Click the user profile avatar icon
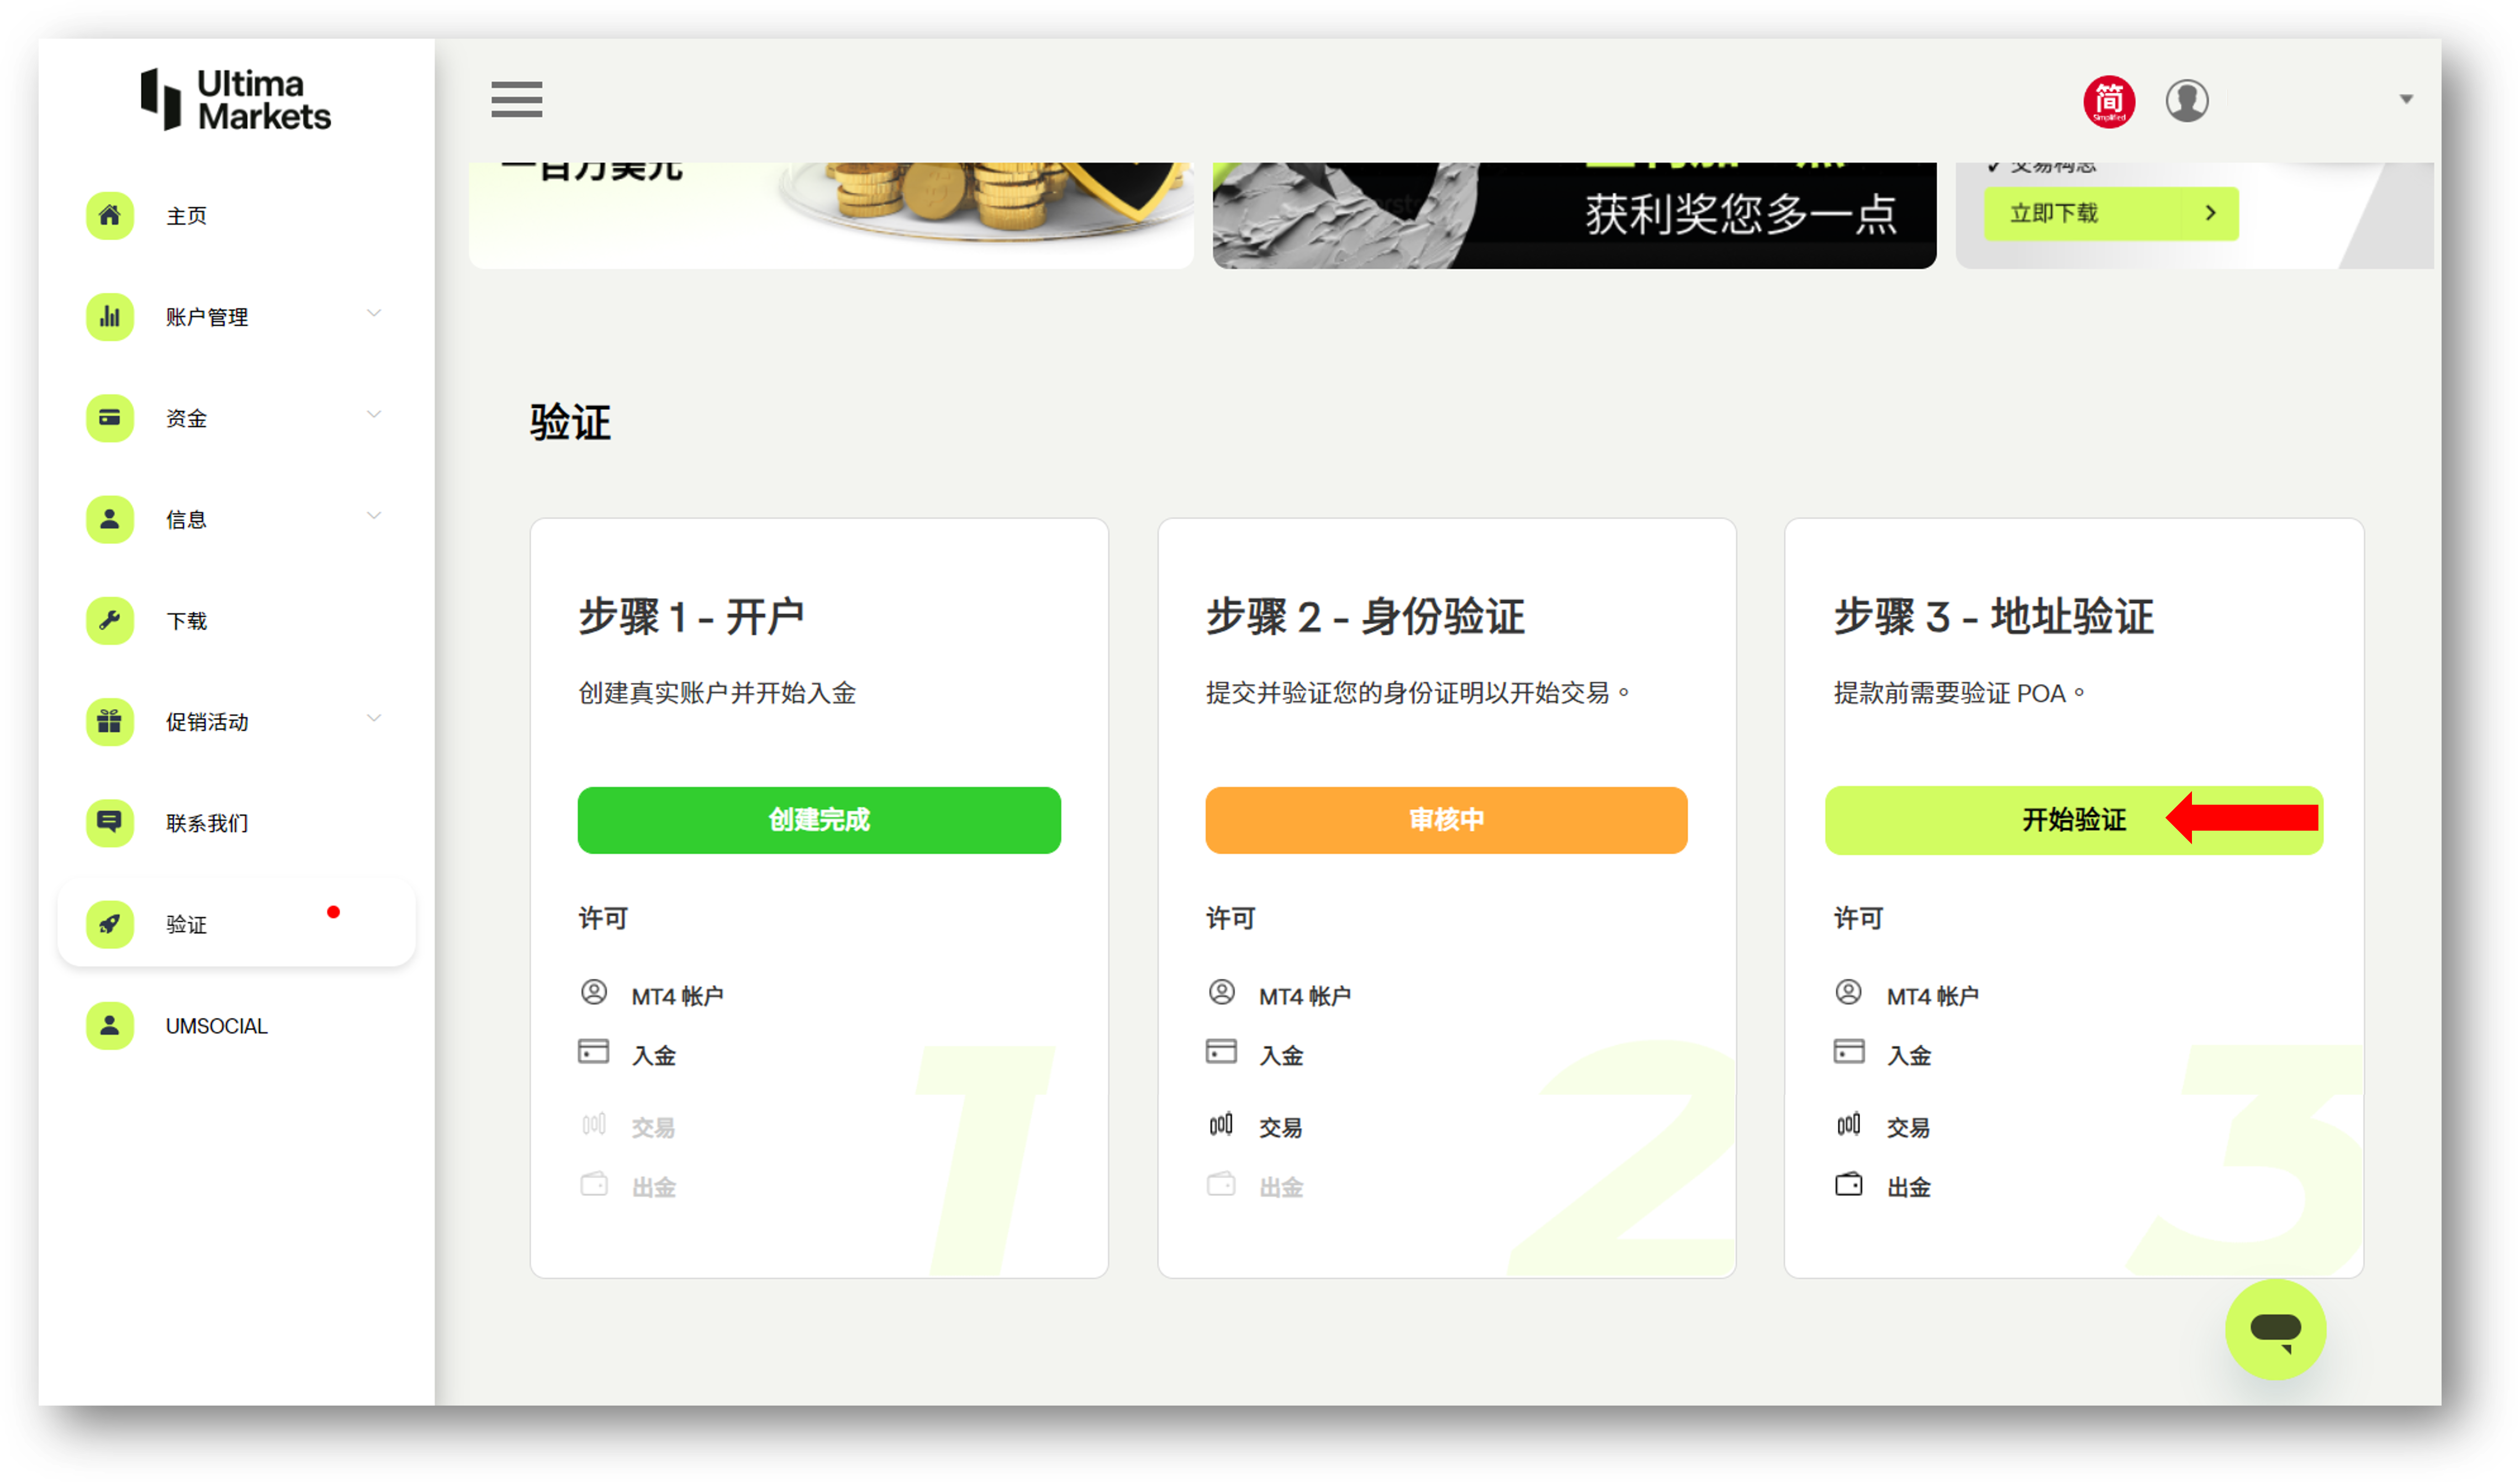The height and width of the screenshot is (1484, 2520). pos(2186,101)
